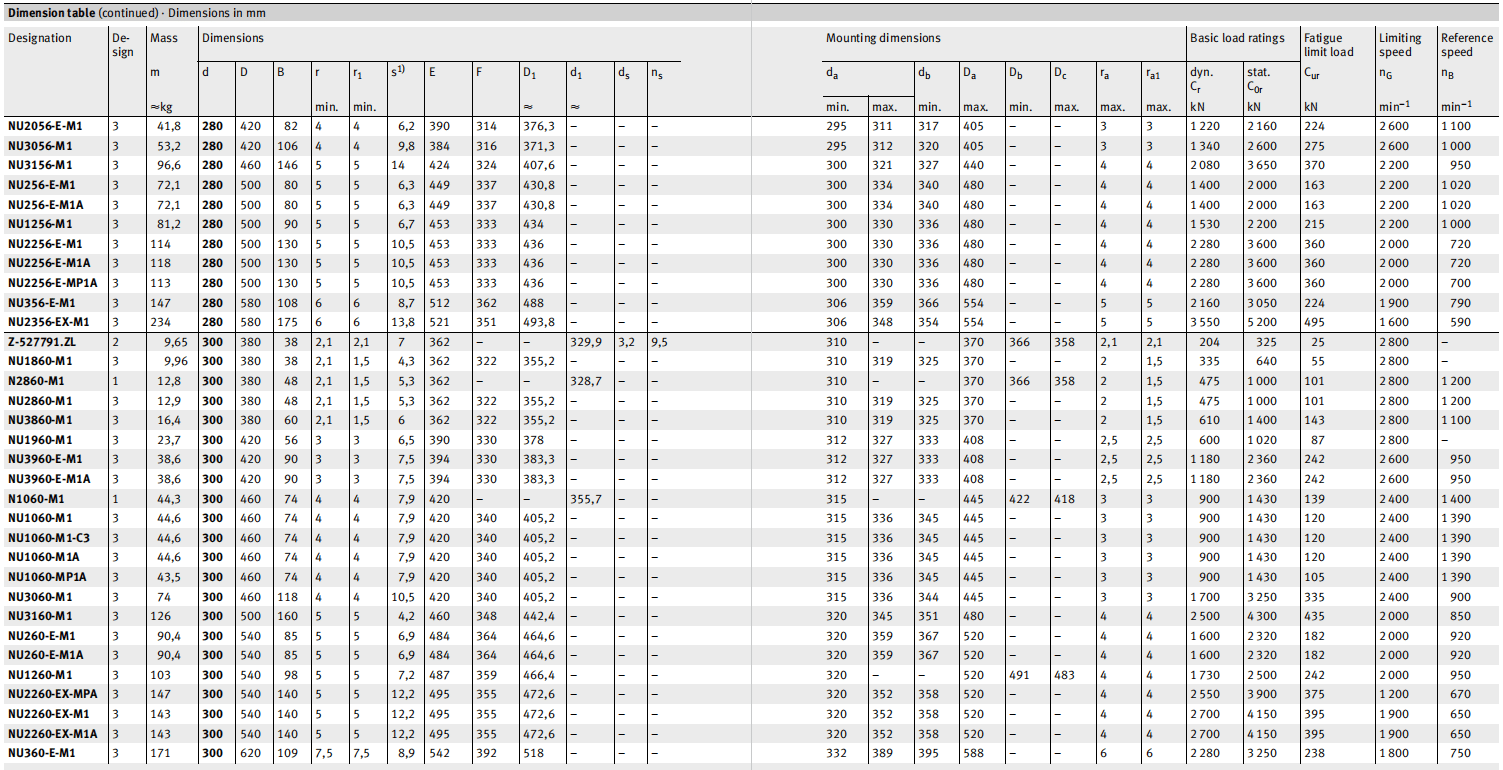Select designation NU2260-EX-MPA
This screenshot has height=770, width=1503.
pyautogui.click(x=52, y=694)
